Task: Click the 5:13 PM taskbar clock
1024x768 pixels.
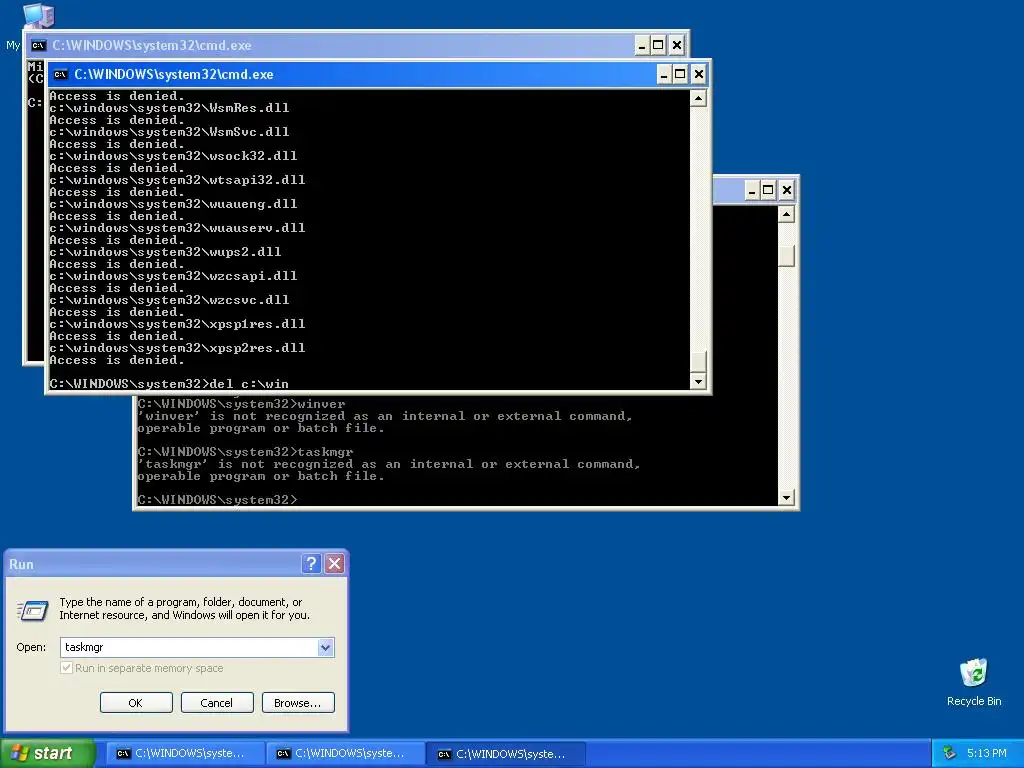Action: [986, 753]
